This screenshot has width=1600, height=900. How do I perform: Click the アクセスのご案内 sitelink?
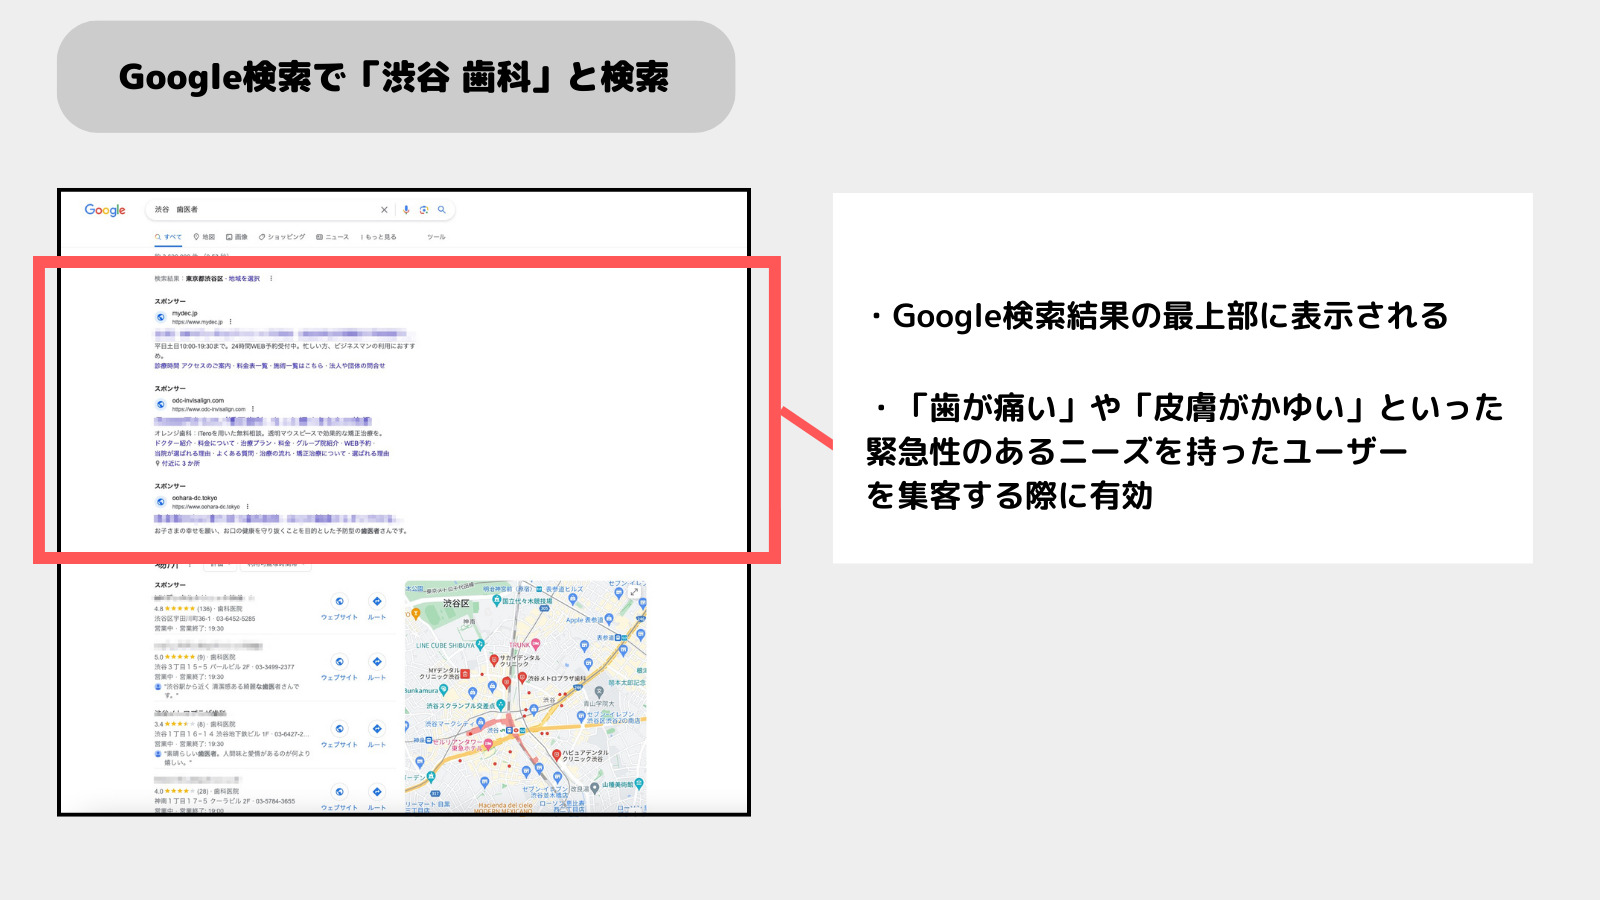pyautogui.click(x=204, y=366)
